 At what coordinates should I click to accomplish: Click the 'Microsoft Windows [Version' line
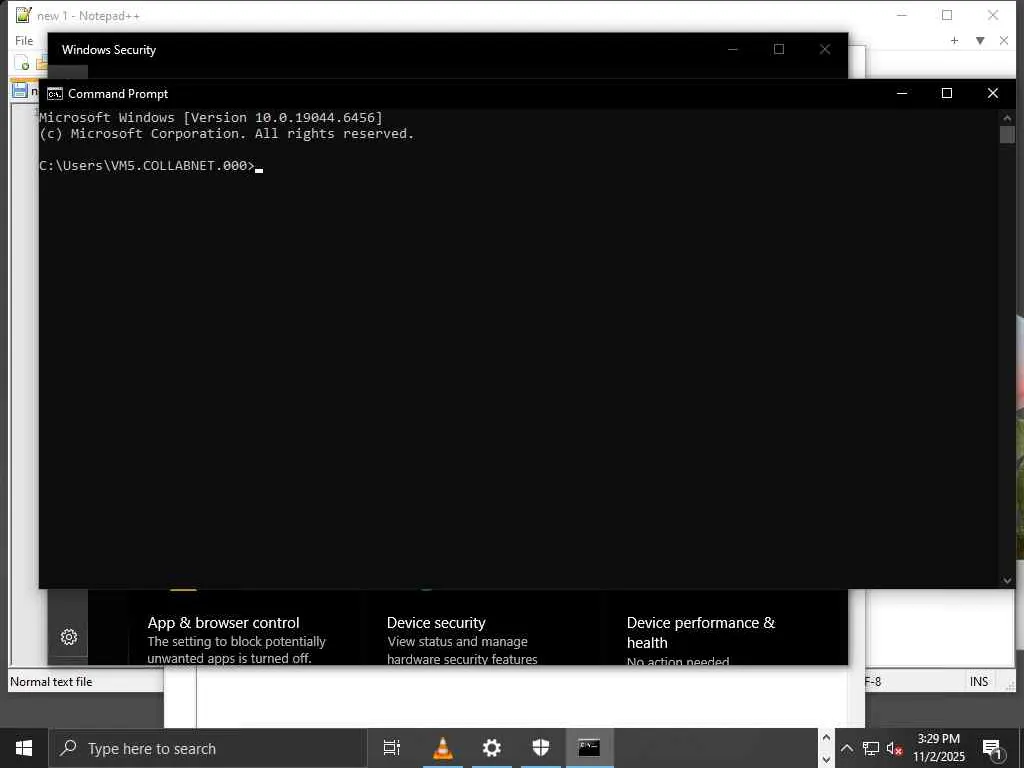(x=211, y=118)
